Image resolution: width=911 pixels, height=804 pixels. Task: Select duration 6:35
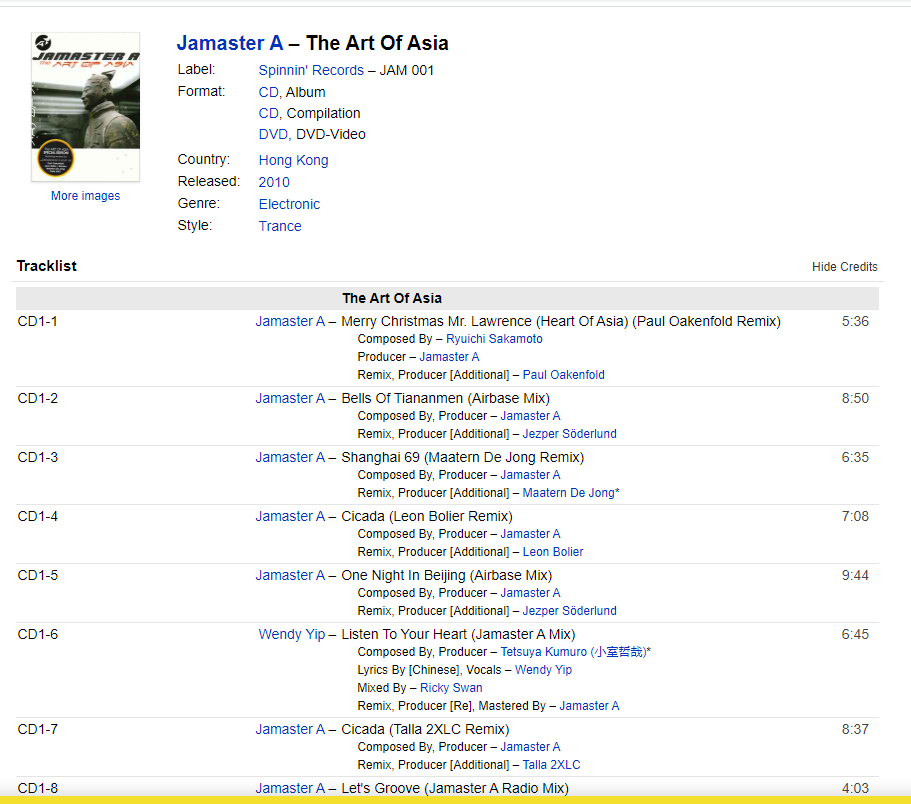[855, 458]
